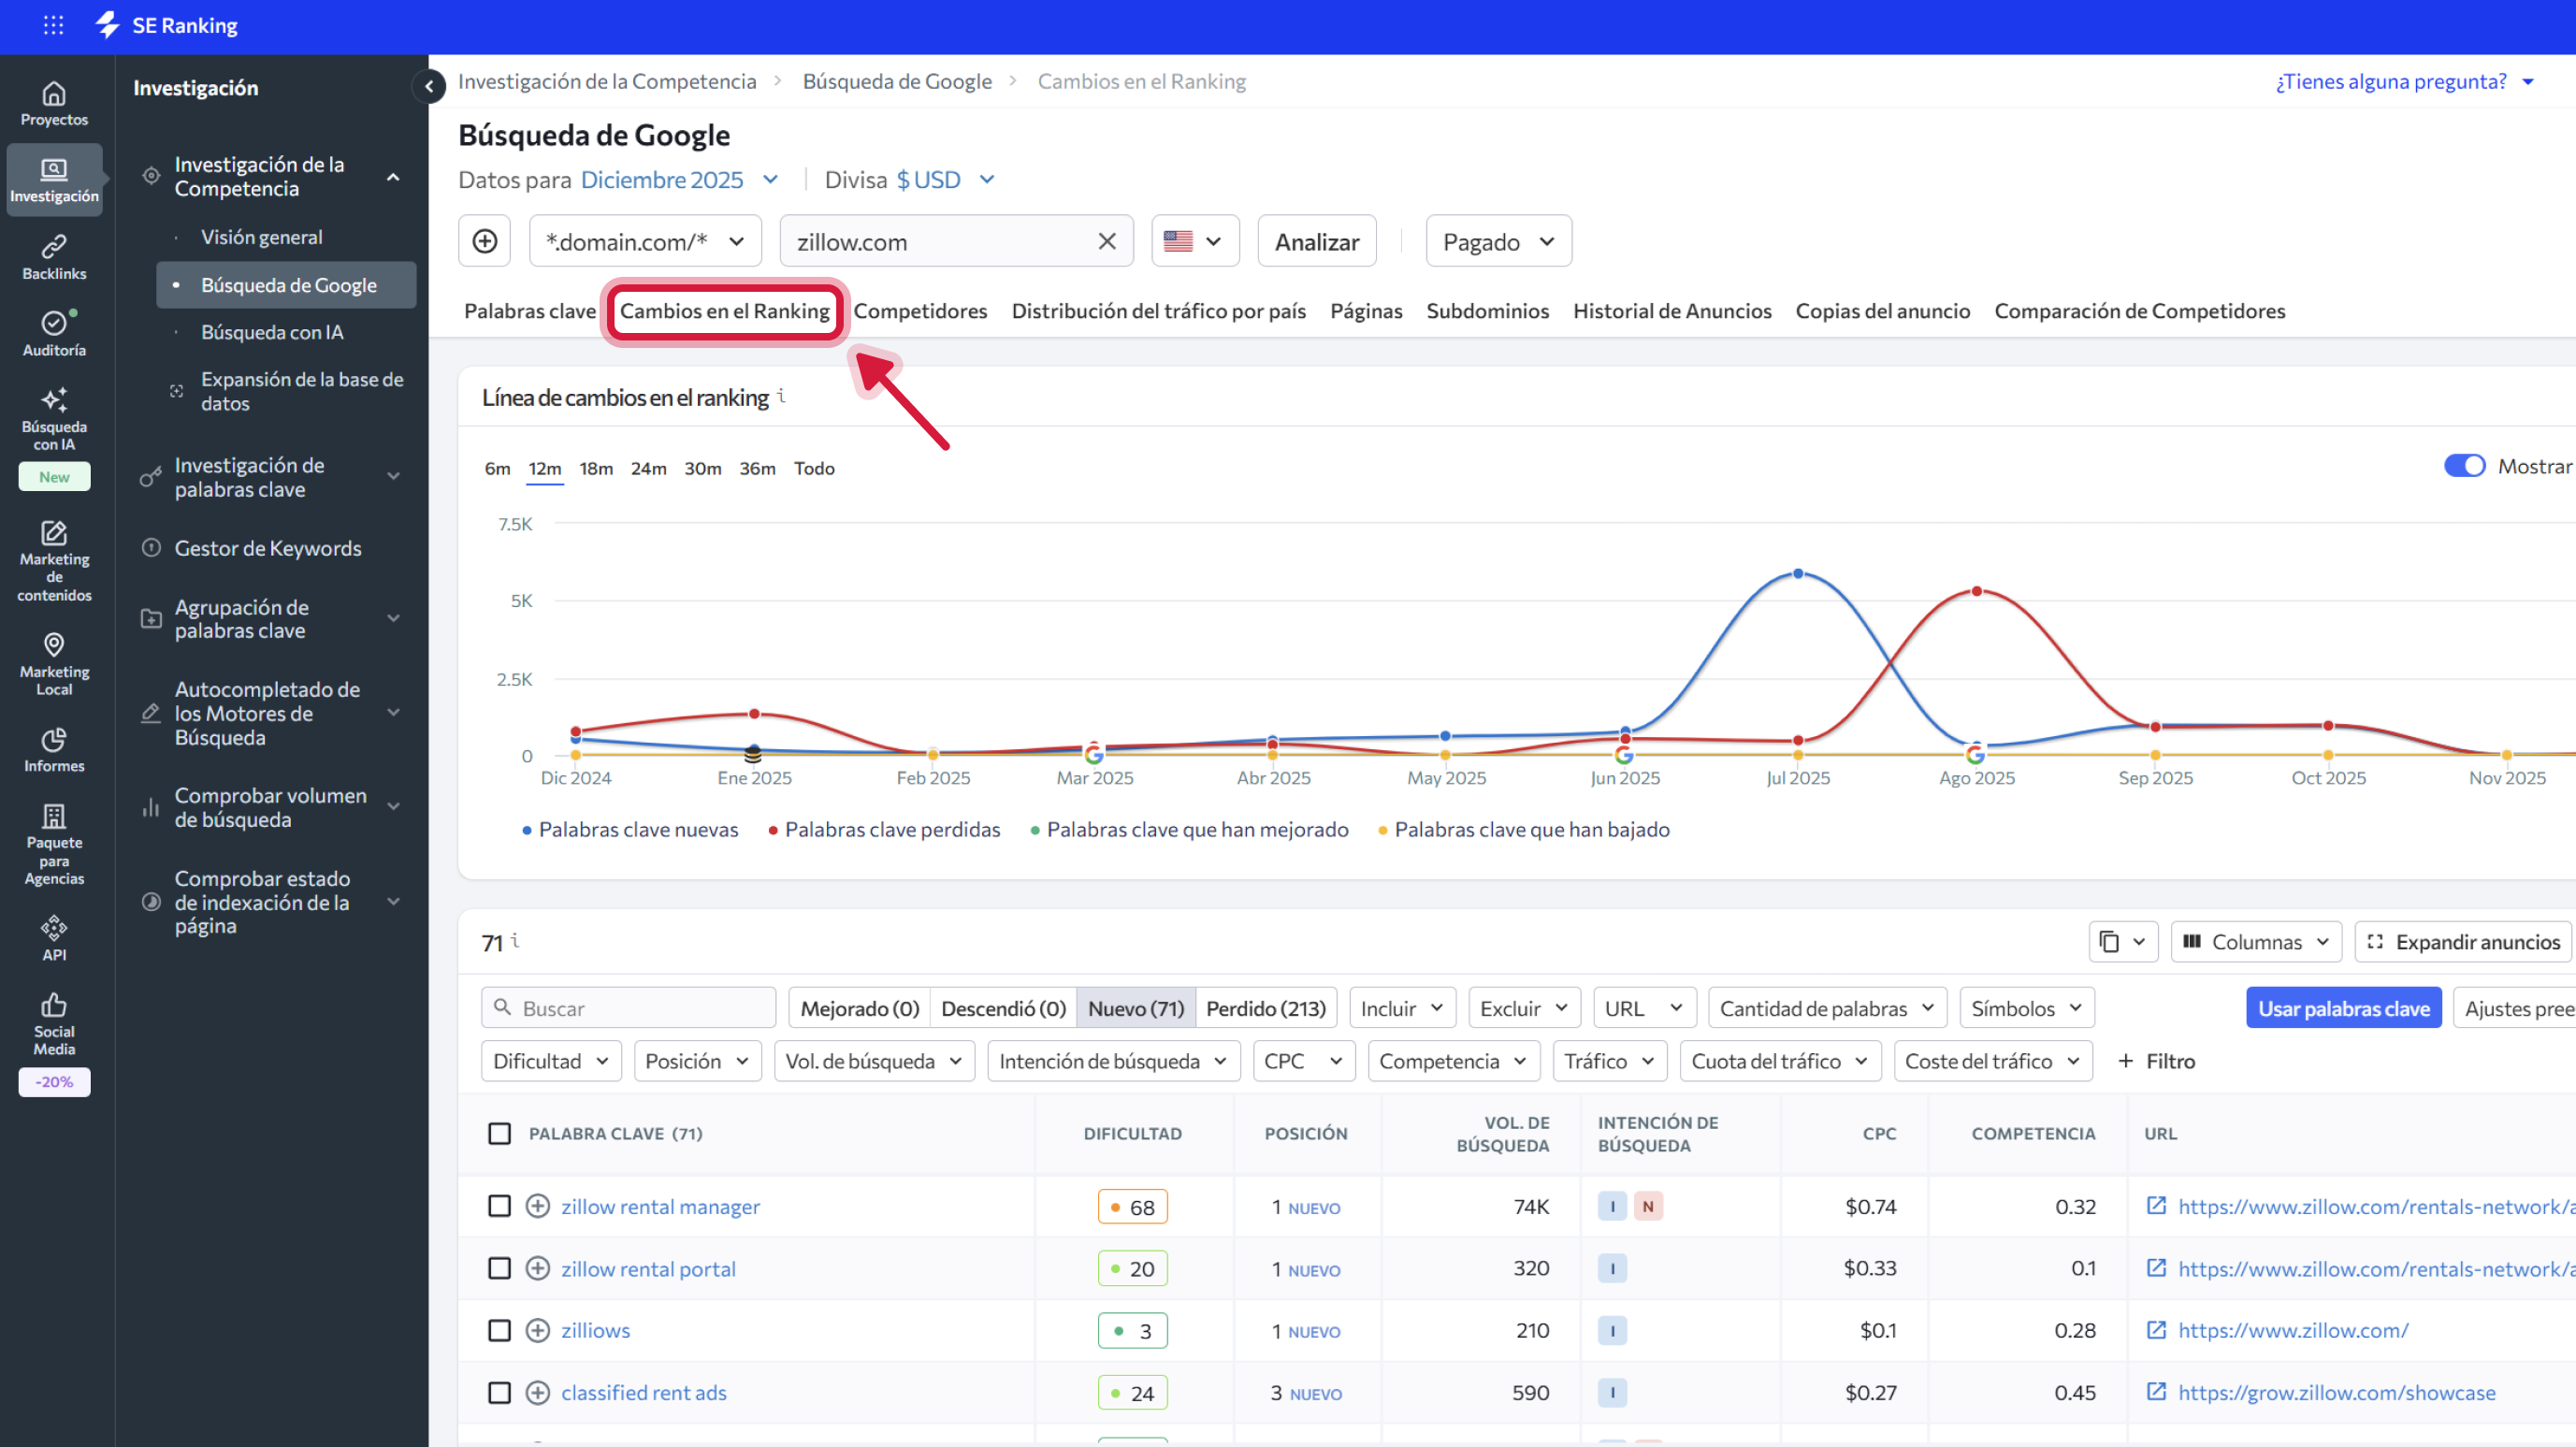Check the zillow rental manager row

pos(500,1206)
